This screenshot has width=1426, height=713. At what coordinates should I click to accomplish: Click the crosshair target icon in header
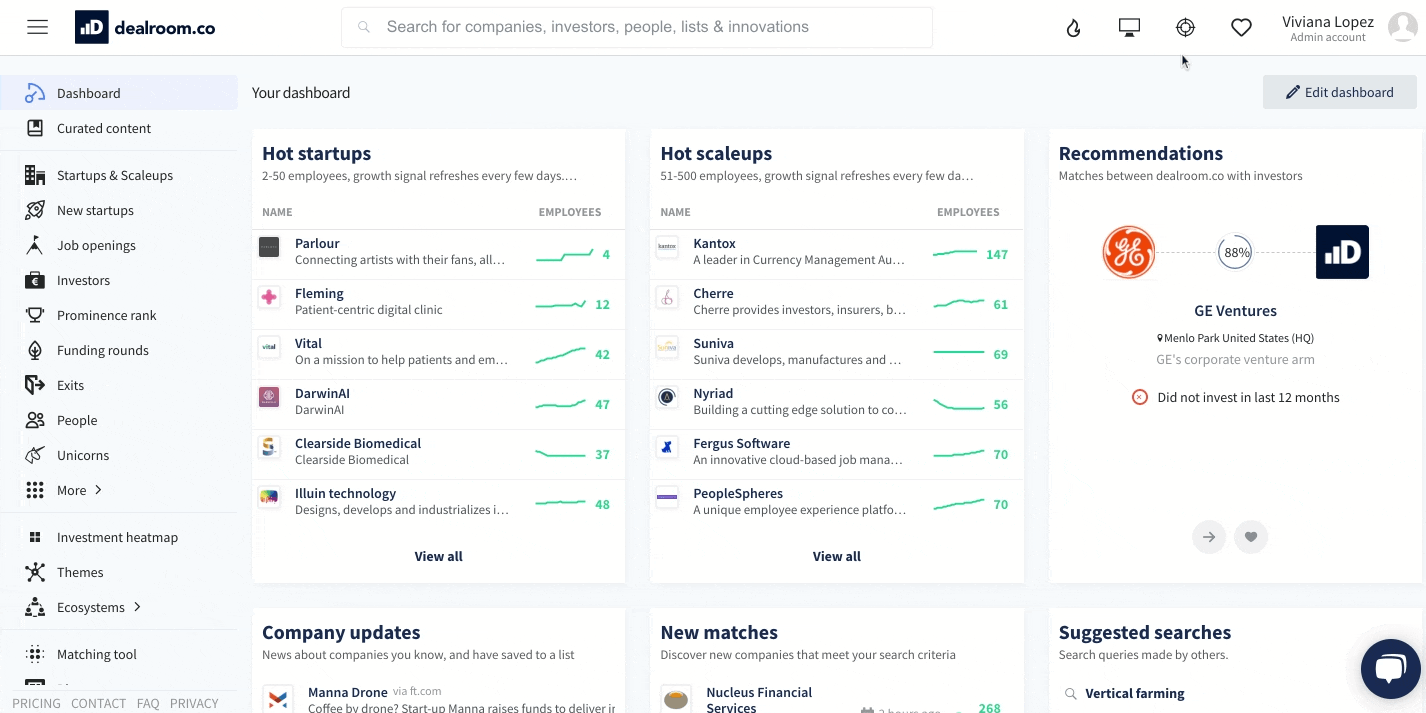[x=1185, y=28]
